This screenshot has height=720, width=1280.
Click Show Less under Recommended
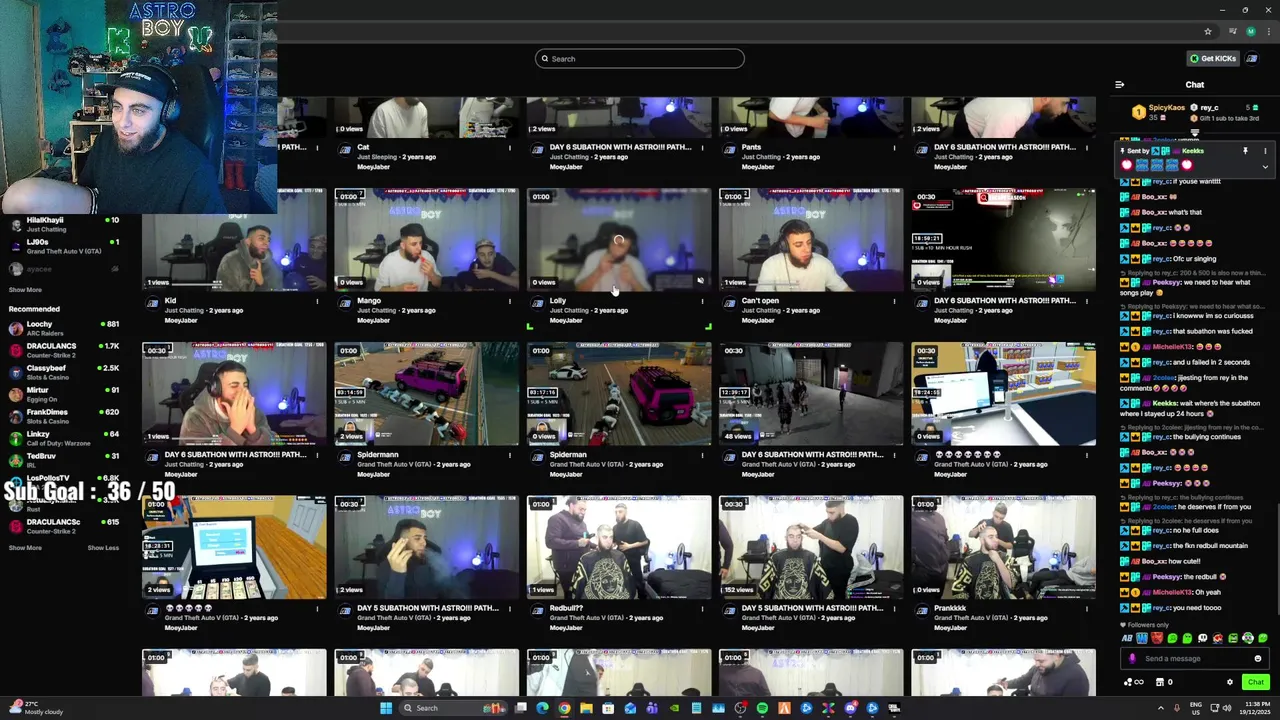click(103, 548)
